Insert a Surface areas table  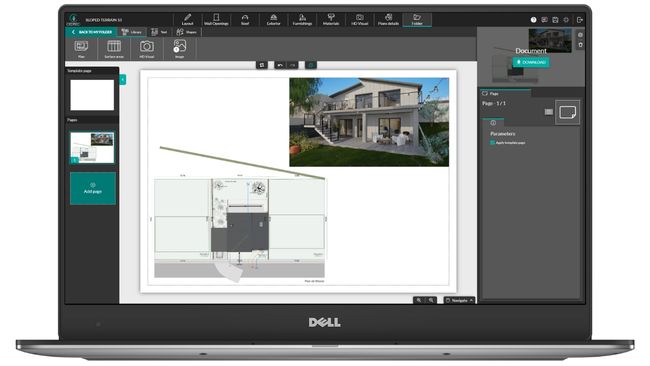114,49
